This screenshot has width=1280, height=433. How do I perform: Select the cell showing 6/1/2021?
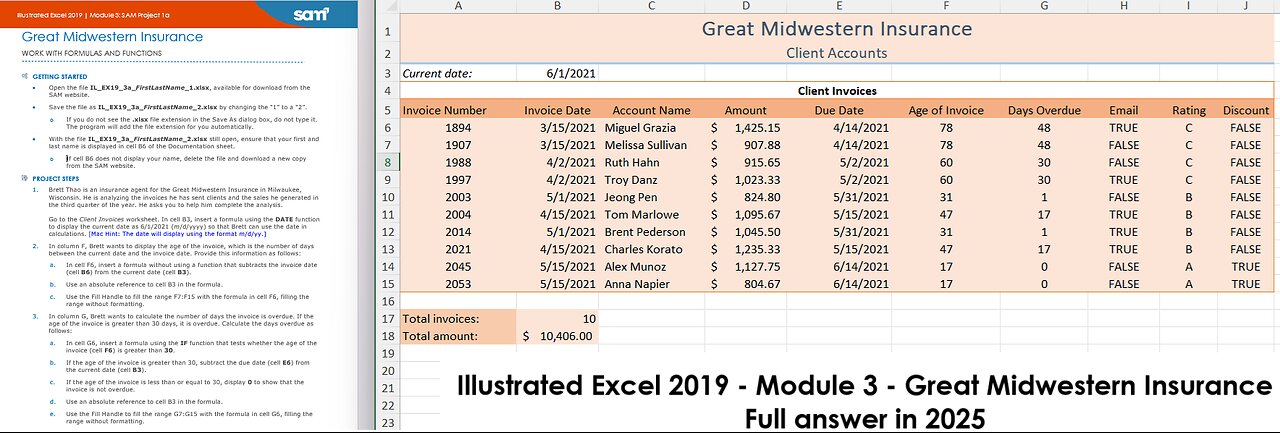558,73
